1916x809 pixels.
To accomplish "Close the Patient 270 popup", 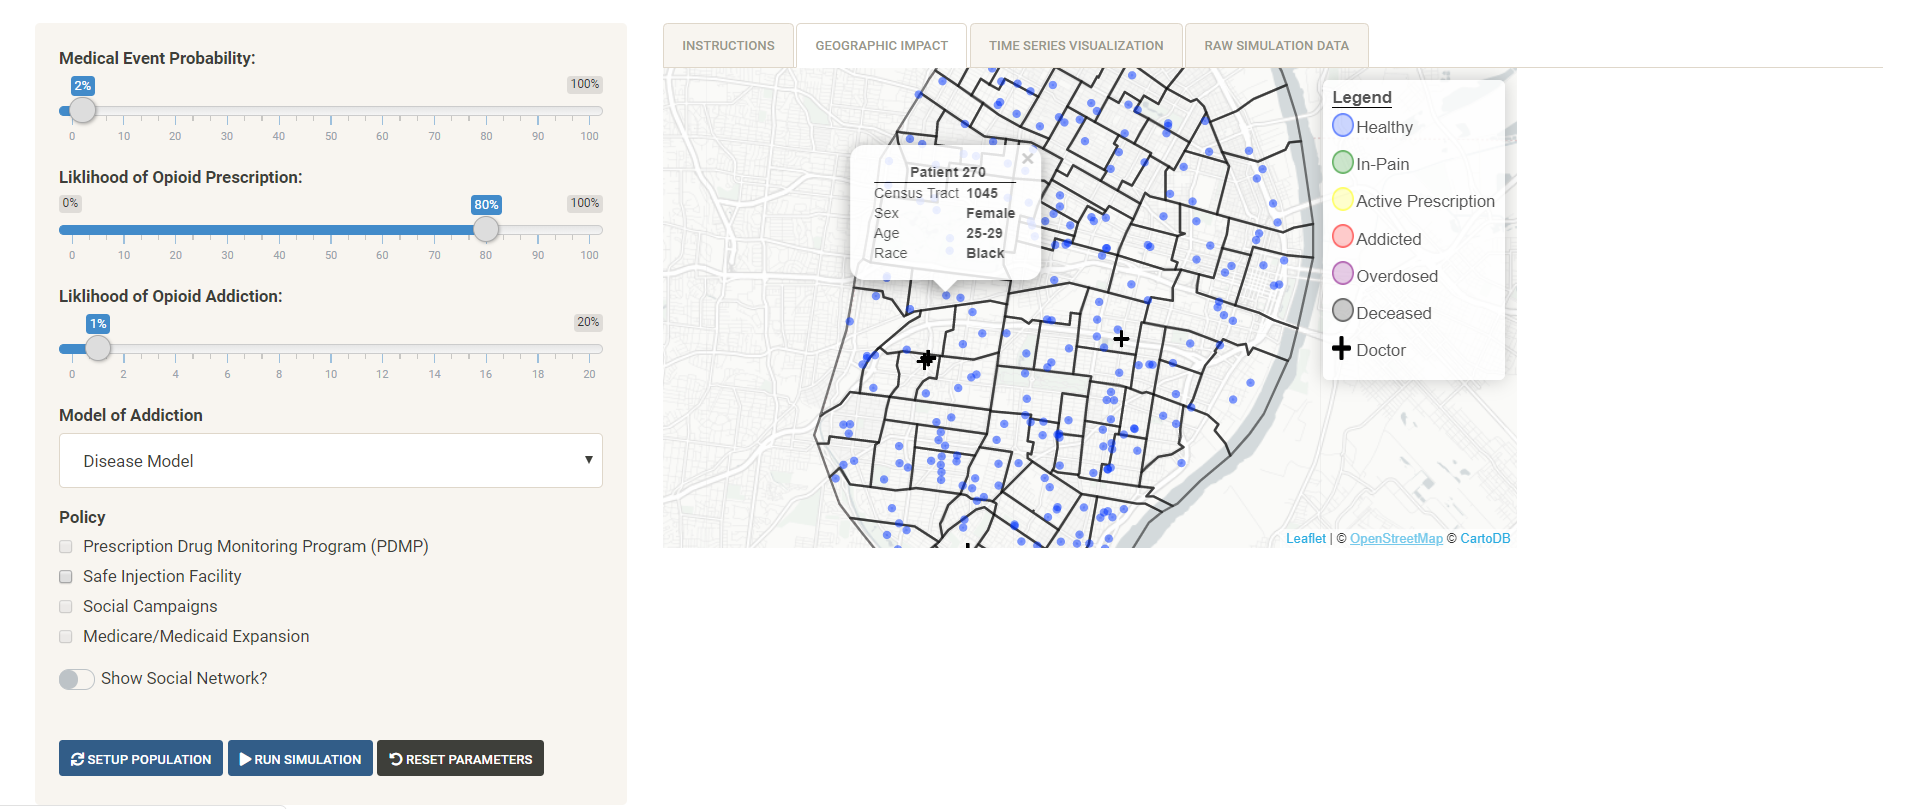I will pos(1027,159).
